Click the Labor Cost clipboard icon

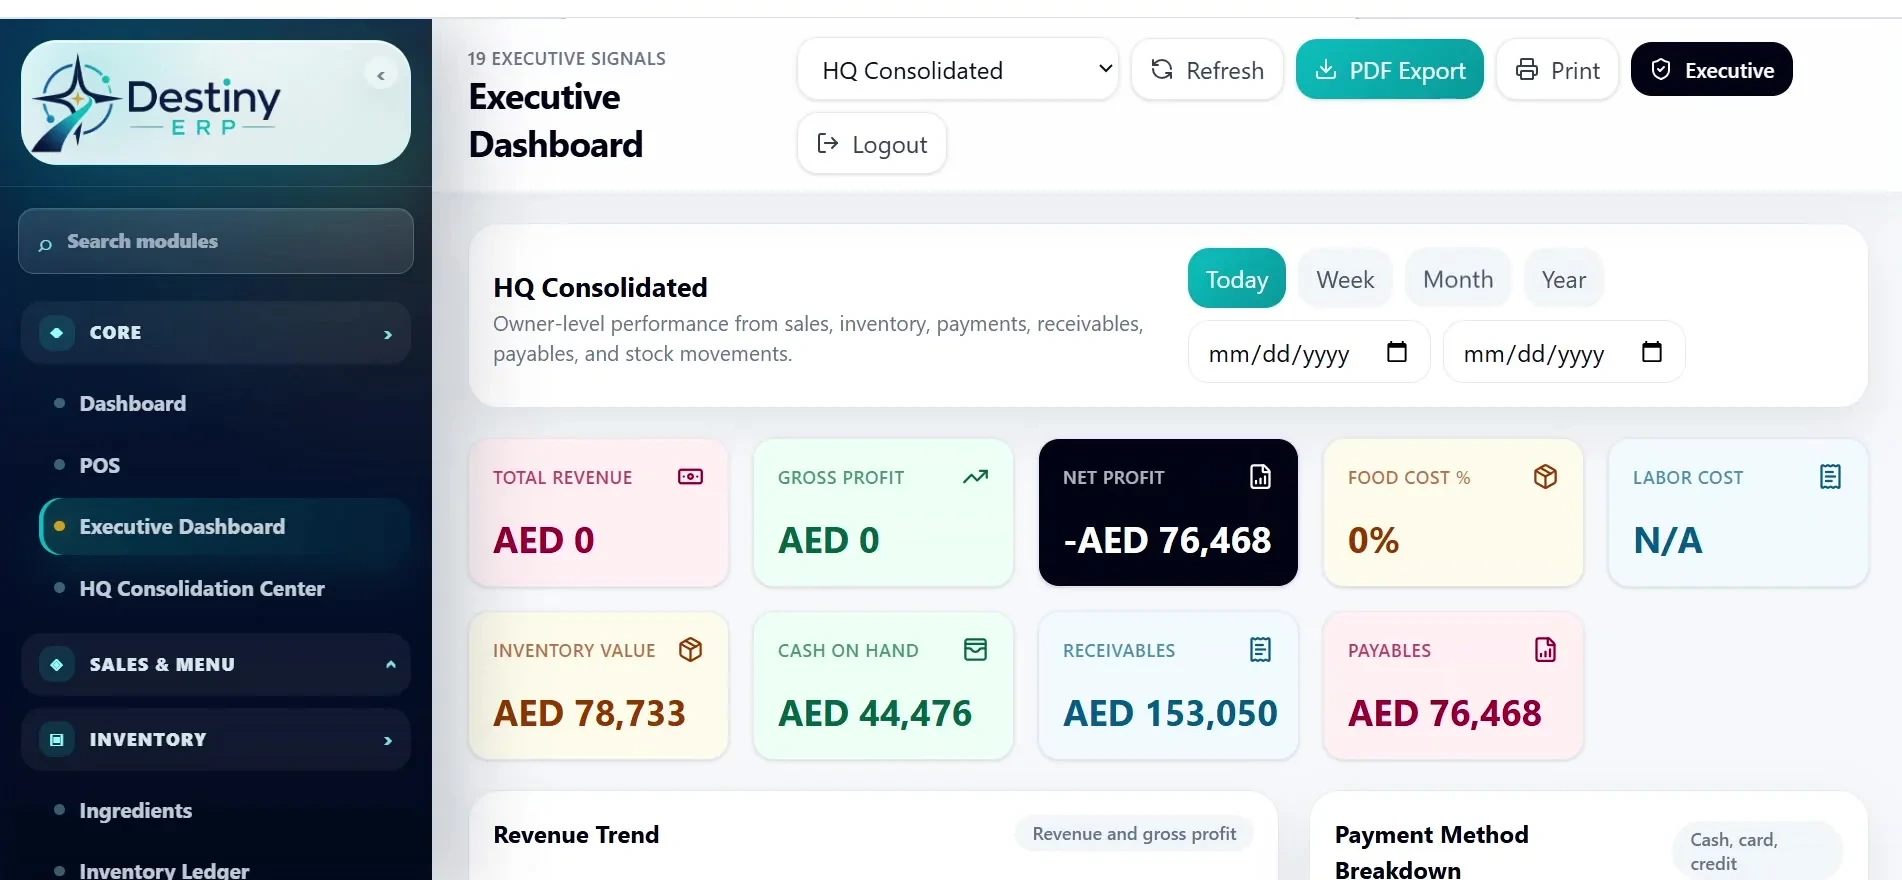pyautogui.click(x=1830, y=477)
